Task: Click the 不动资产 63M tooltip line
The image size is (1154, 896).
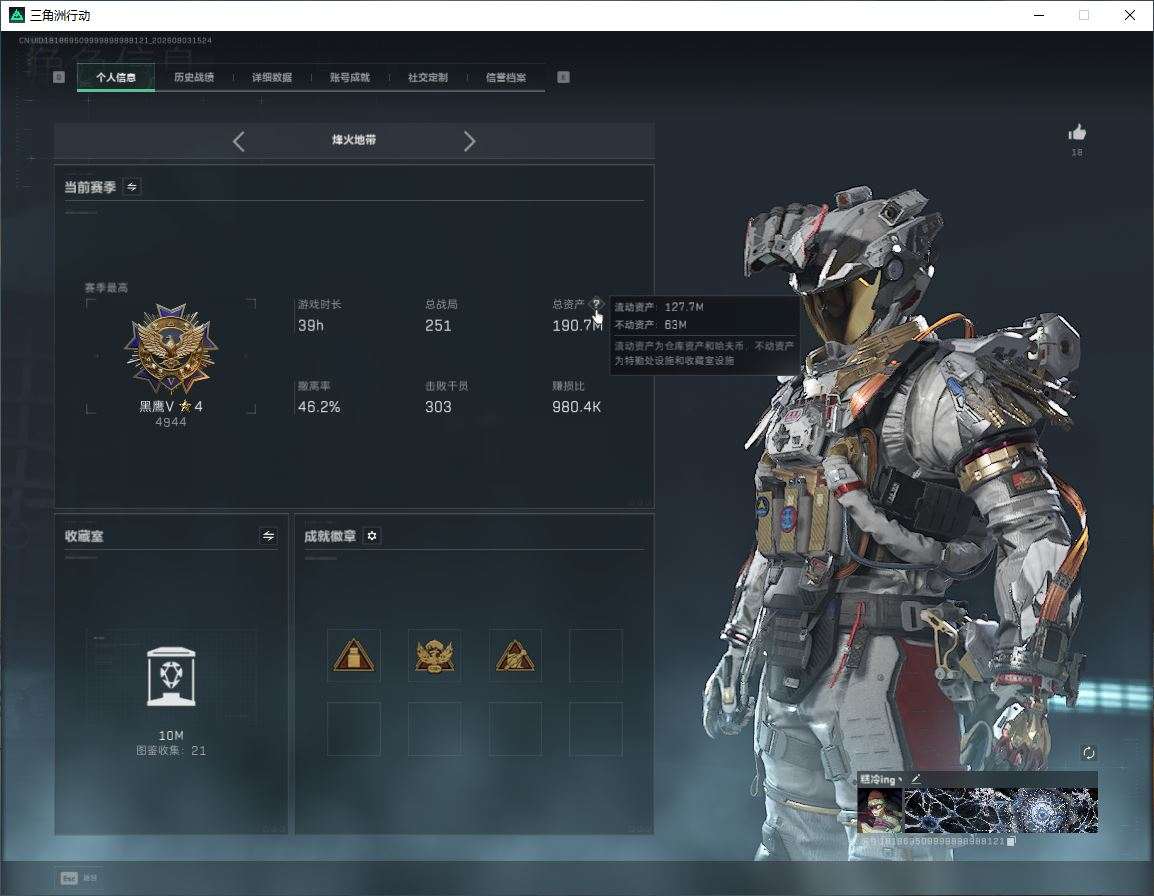Action: click(x=651, y=324)
